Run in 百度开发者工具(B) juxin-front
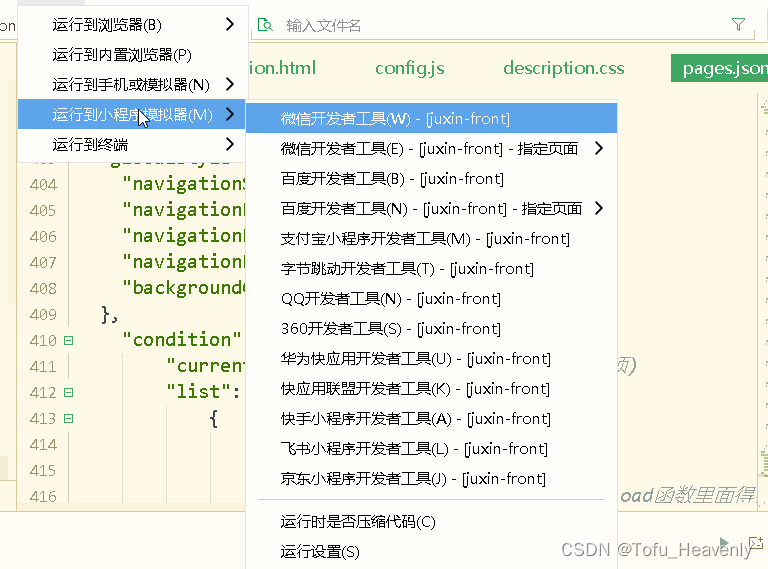Viewport: 768px width, 569px height. [x=431, y=179]
